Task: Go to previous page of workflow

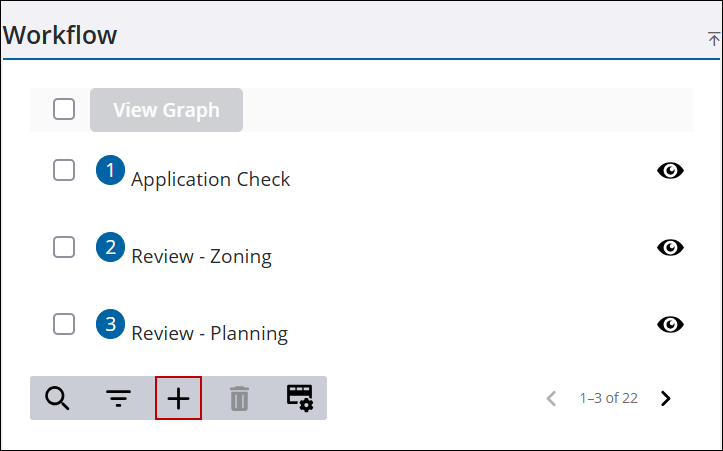Action: tap(551, 398)
